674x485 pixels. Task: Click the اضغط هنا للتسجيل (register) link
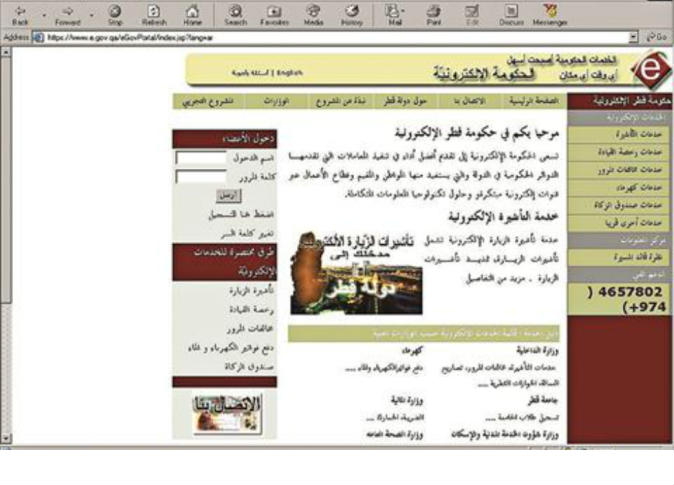241,215
